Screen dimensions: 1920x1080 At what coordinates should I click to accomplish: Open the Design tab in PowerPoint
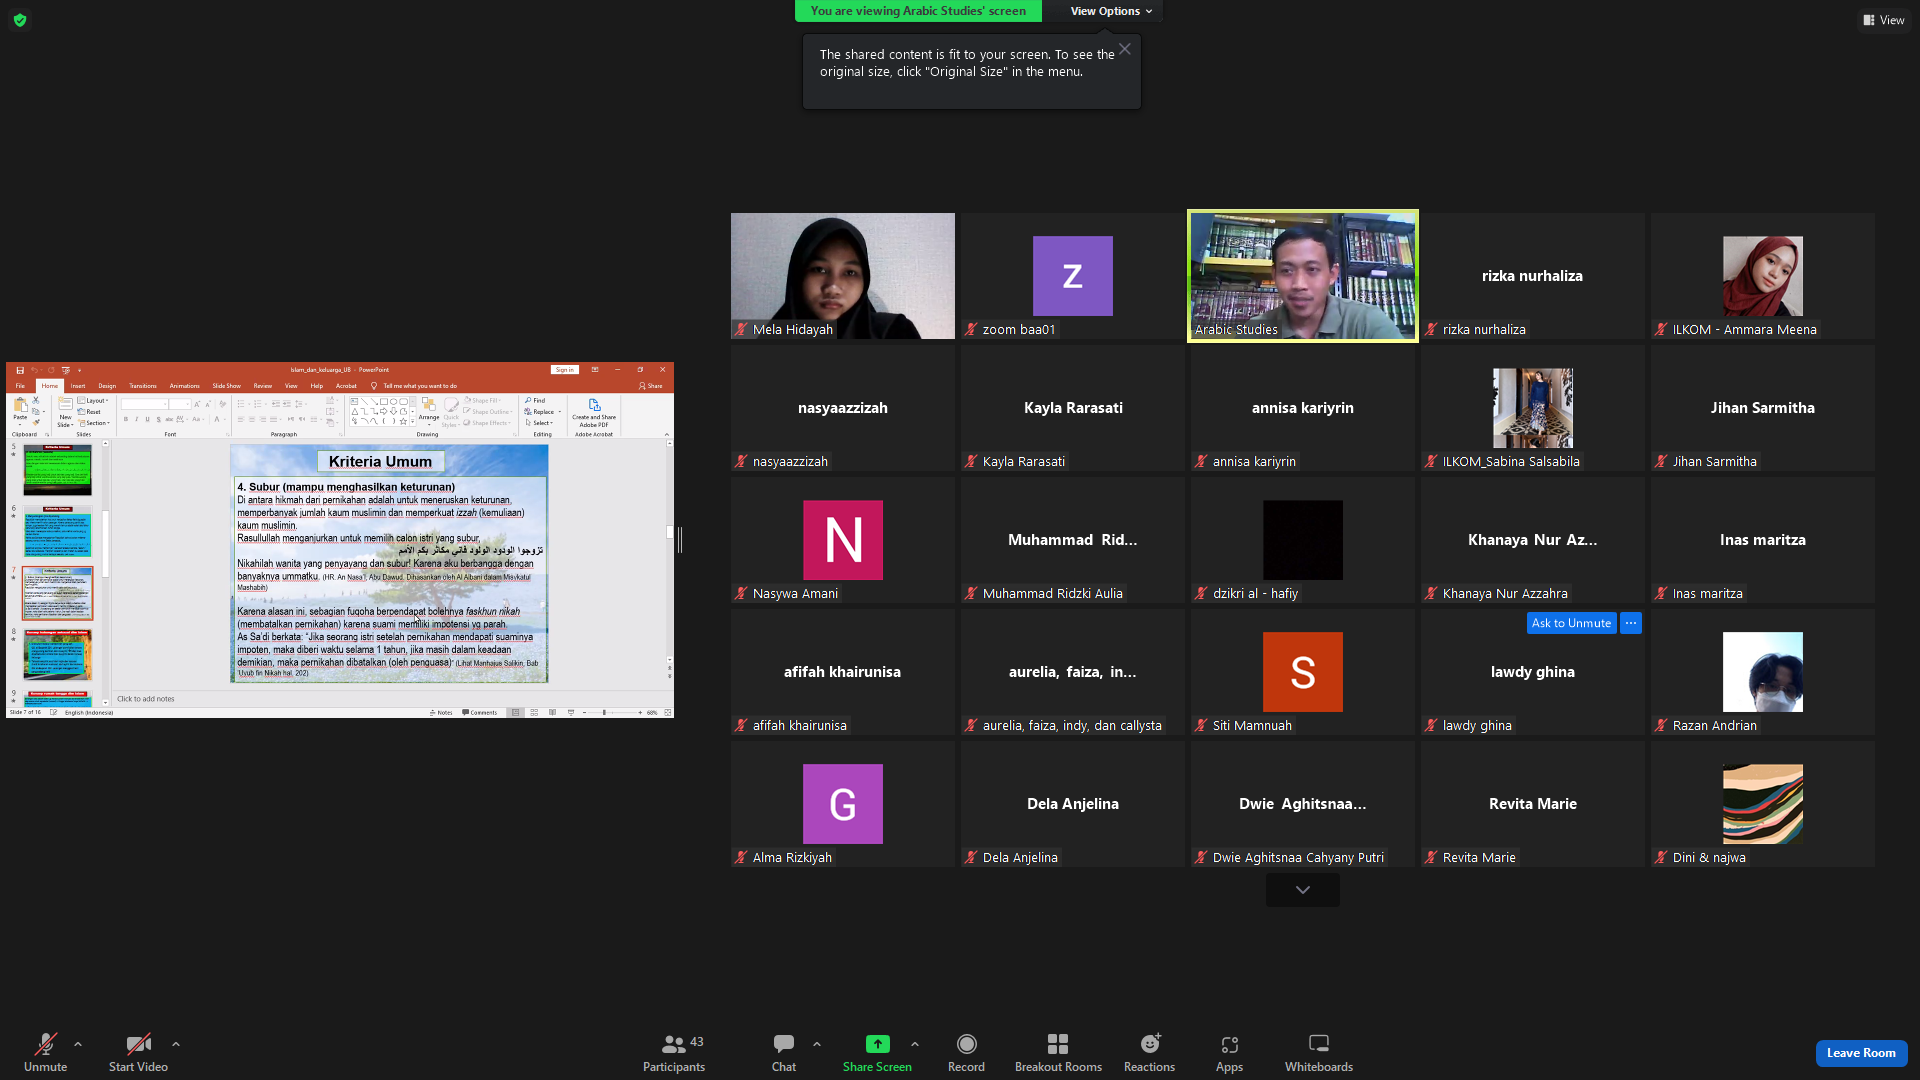(107, 386)
